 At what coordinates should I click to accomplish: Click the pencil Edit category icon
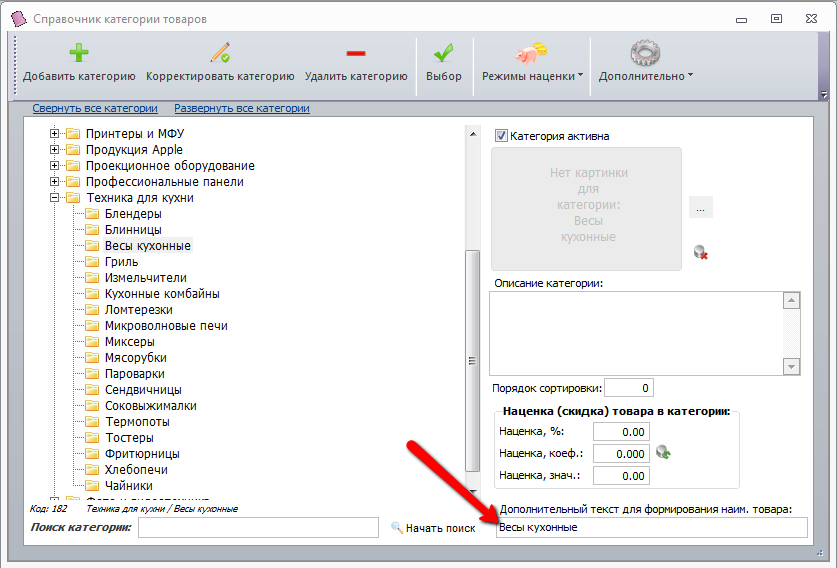click(220, 53)
